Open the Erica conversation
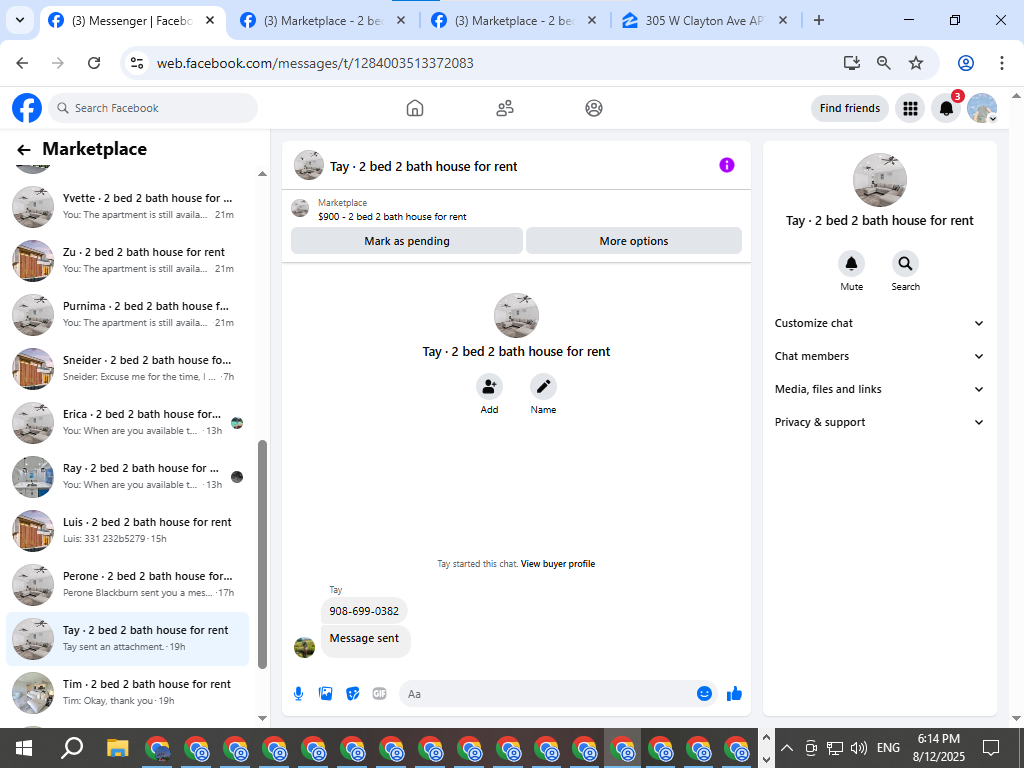This screenshot has height=768, width=1024. (127, 423)
